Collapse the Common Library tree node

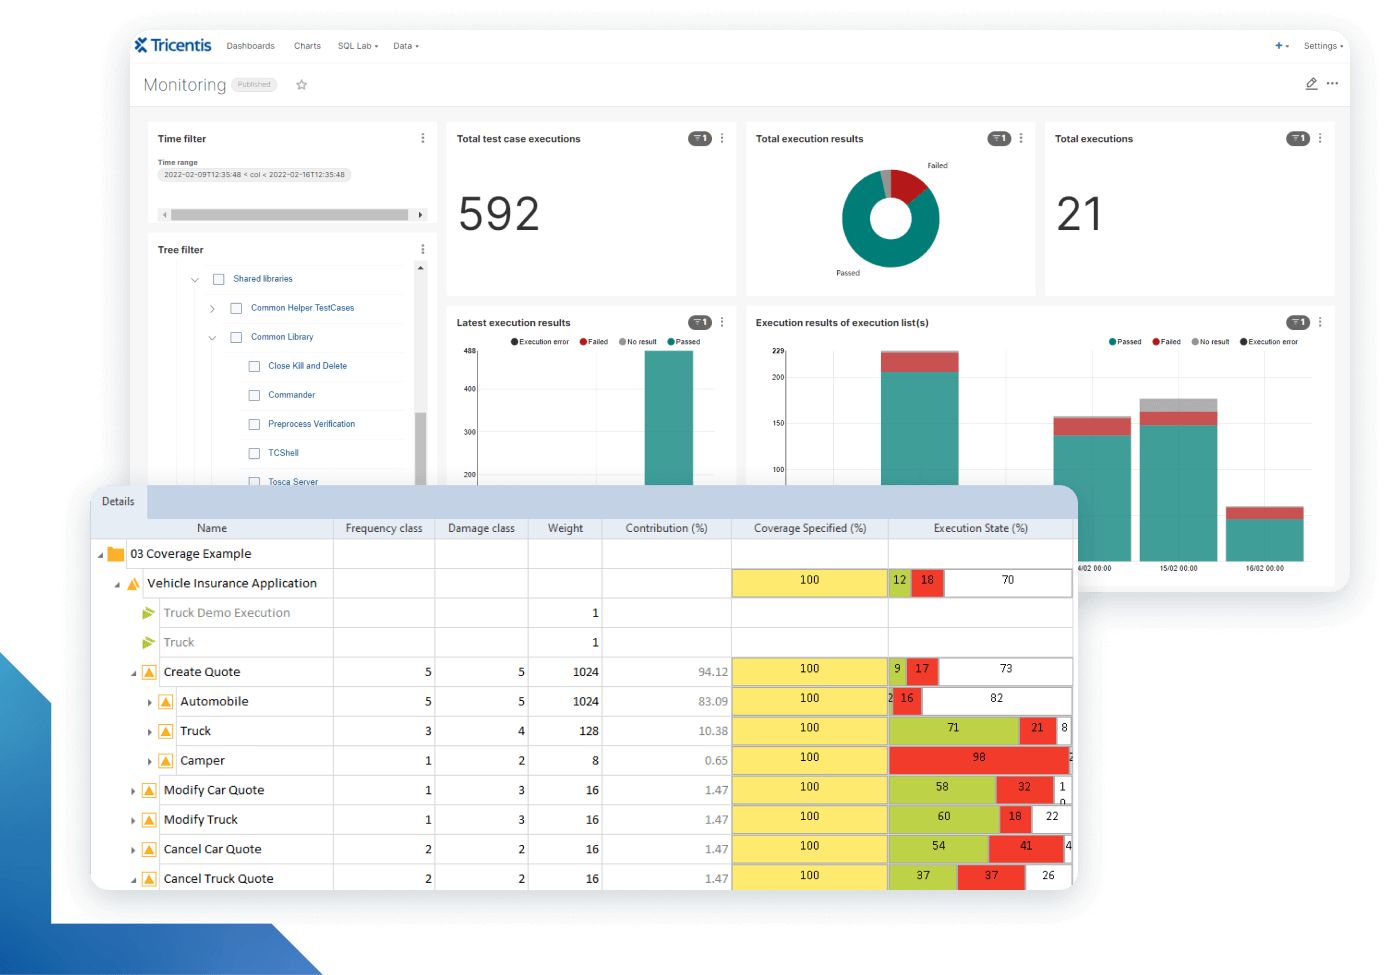click(212, 338)
